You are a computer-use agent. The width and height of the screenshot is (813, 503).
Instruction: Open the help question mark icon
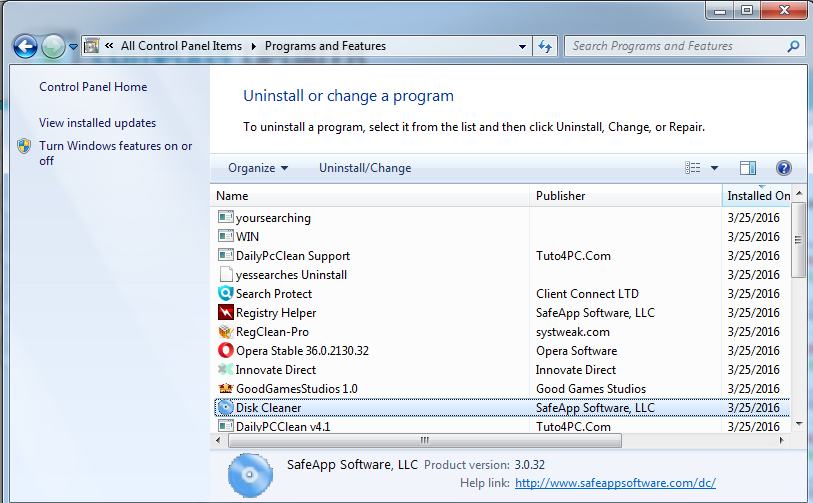(783, 168)
